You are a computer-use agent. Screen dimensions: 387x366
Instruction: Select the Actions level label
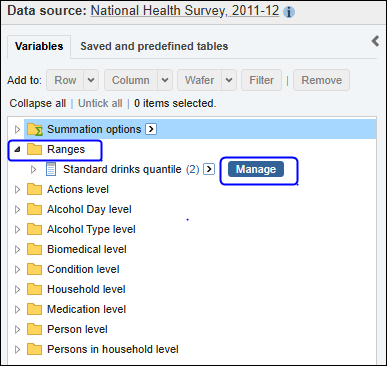tap(78, 189)
